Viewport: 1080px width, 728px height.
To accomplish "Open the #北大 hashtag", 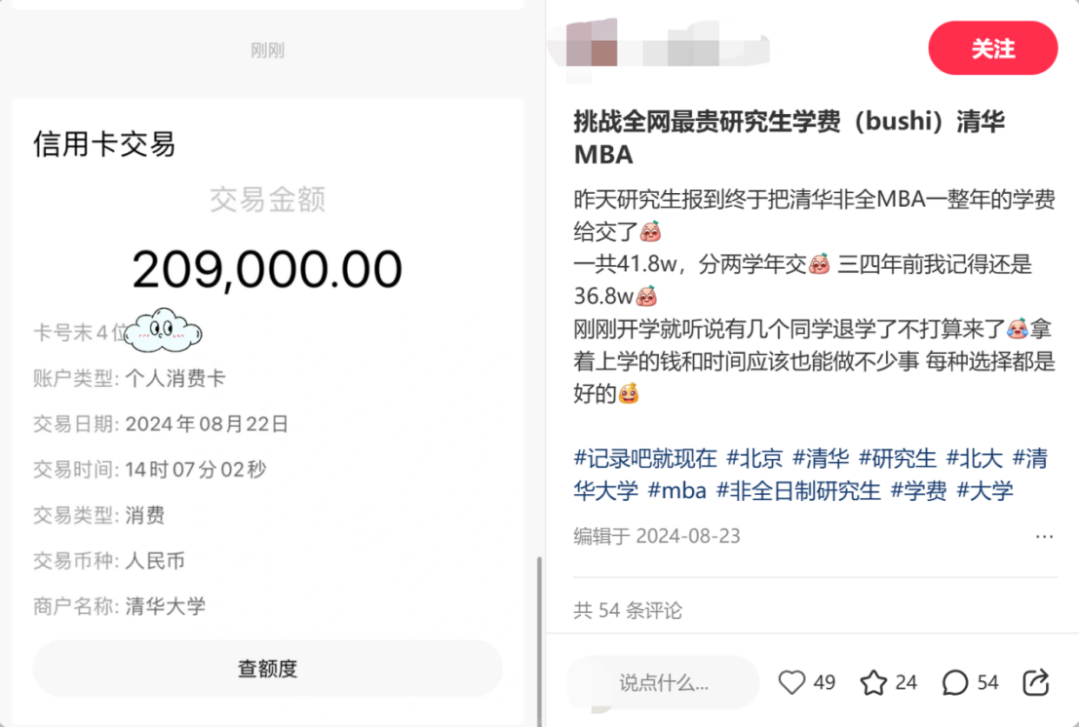I will click(974, 458).
